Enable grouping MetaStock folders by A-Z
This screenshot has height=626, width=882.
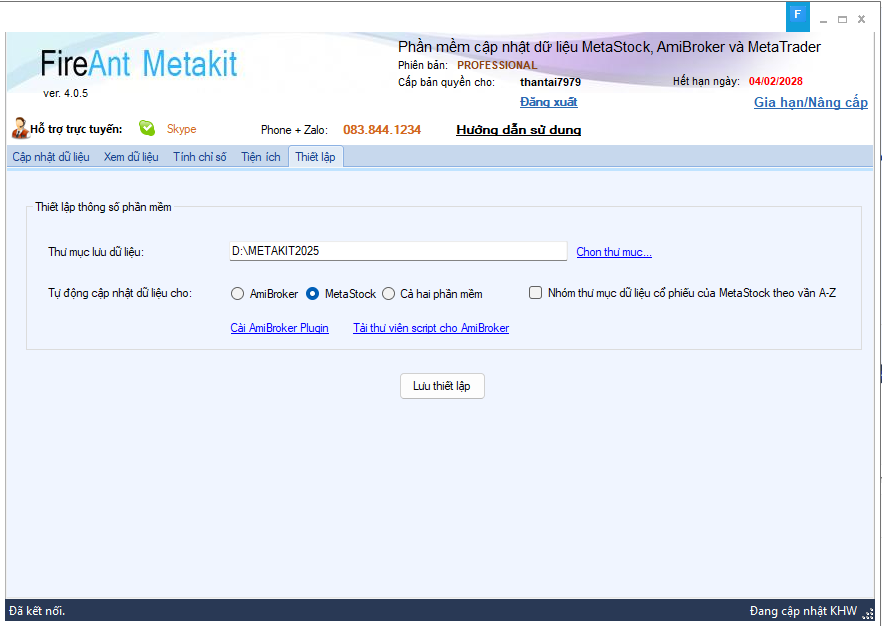tap(536, 293)
